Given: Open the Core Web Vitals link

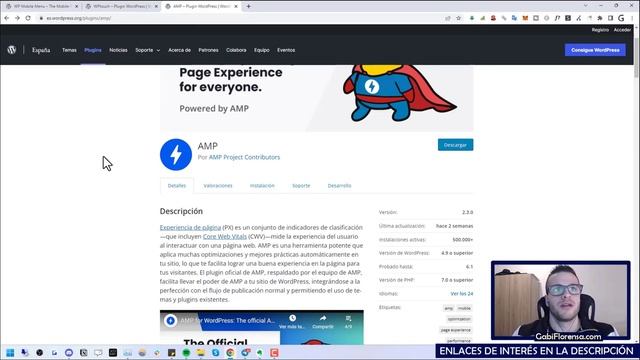Looking at the screenshot, I should coord(225,236).
